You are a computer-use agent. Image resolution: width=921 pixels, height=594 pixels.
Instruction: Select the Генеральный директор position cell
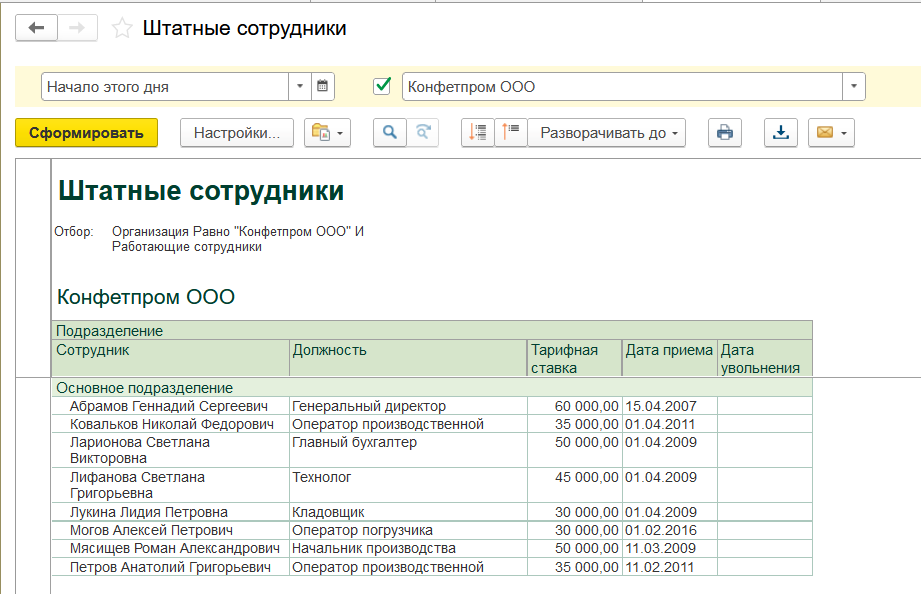tap(408, 406)
